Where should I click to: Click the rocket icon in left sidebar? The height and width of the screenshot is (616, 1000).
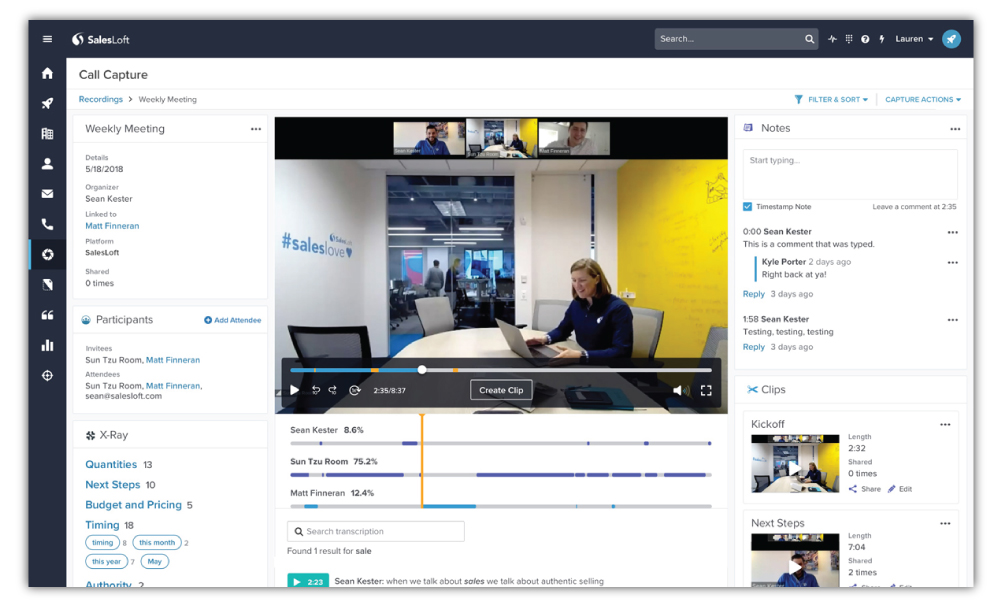coord(47,103)
